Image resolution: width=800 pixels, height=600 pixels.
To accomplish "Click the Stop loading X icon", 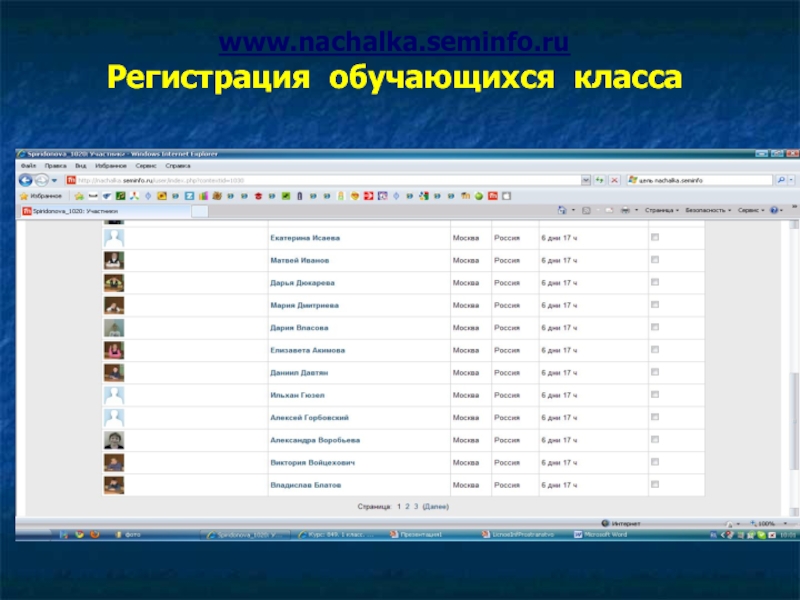I will pyautogui.click(x=612, y=180).
